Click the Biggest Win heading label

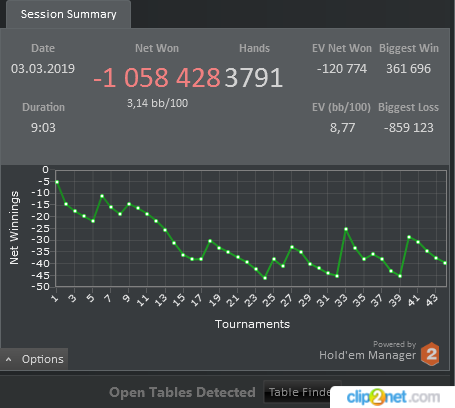(x=409, y=48)
